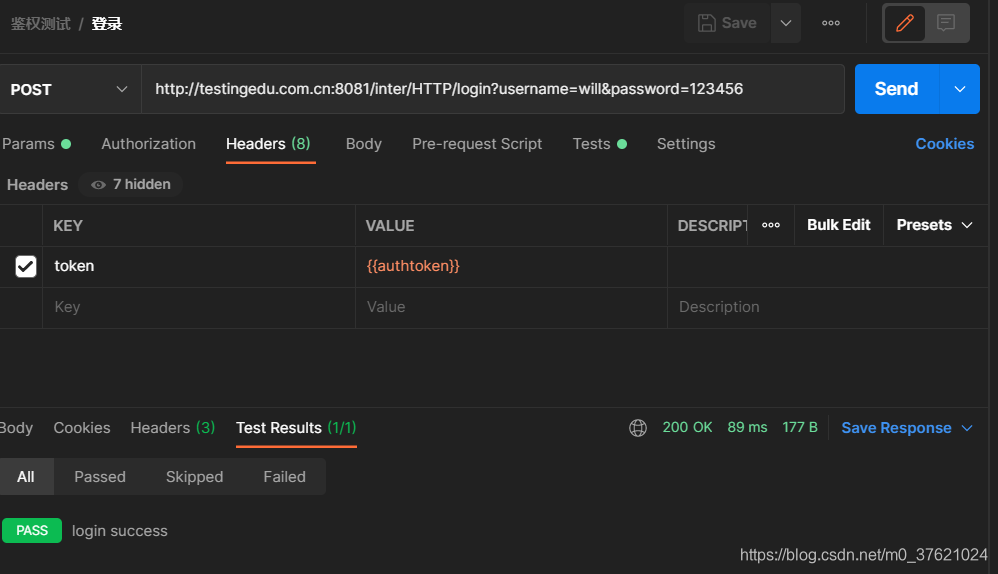Screen dimensions: 998x574
Task: Switch to the Authorization tab
Action: 148,144
